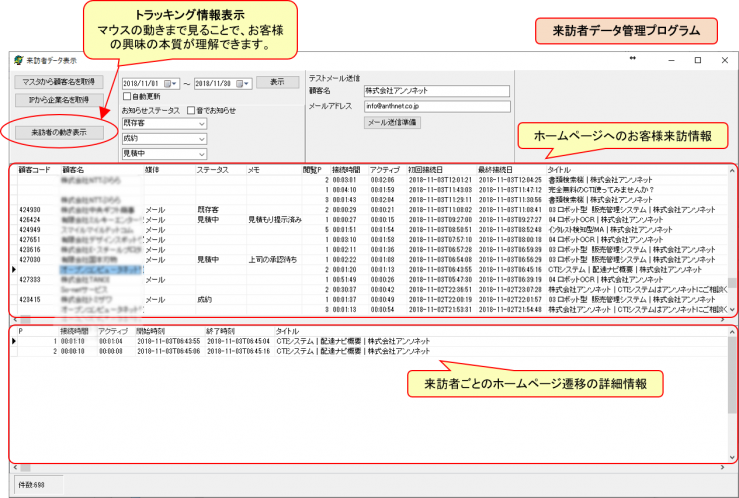Click the row selector arrow in the upper visitor table
Viewport: 739px width, 498px height.
coord(14,269)
